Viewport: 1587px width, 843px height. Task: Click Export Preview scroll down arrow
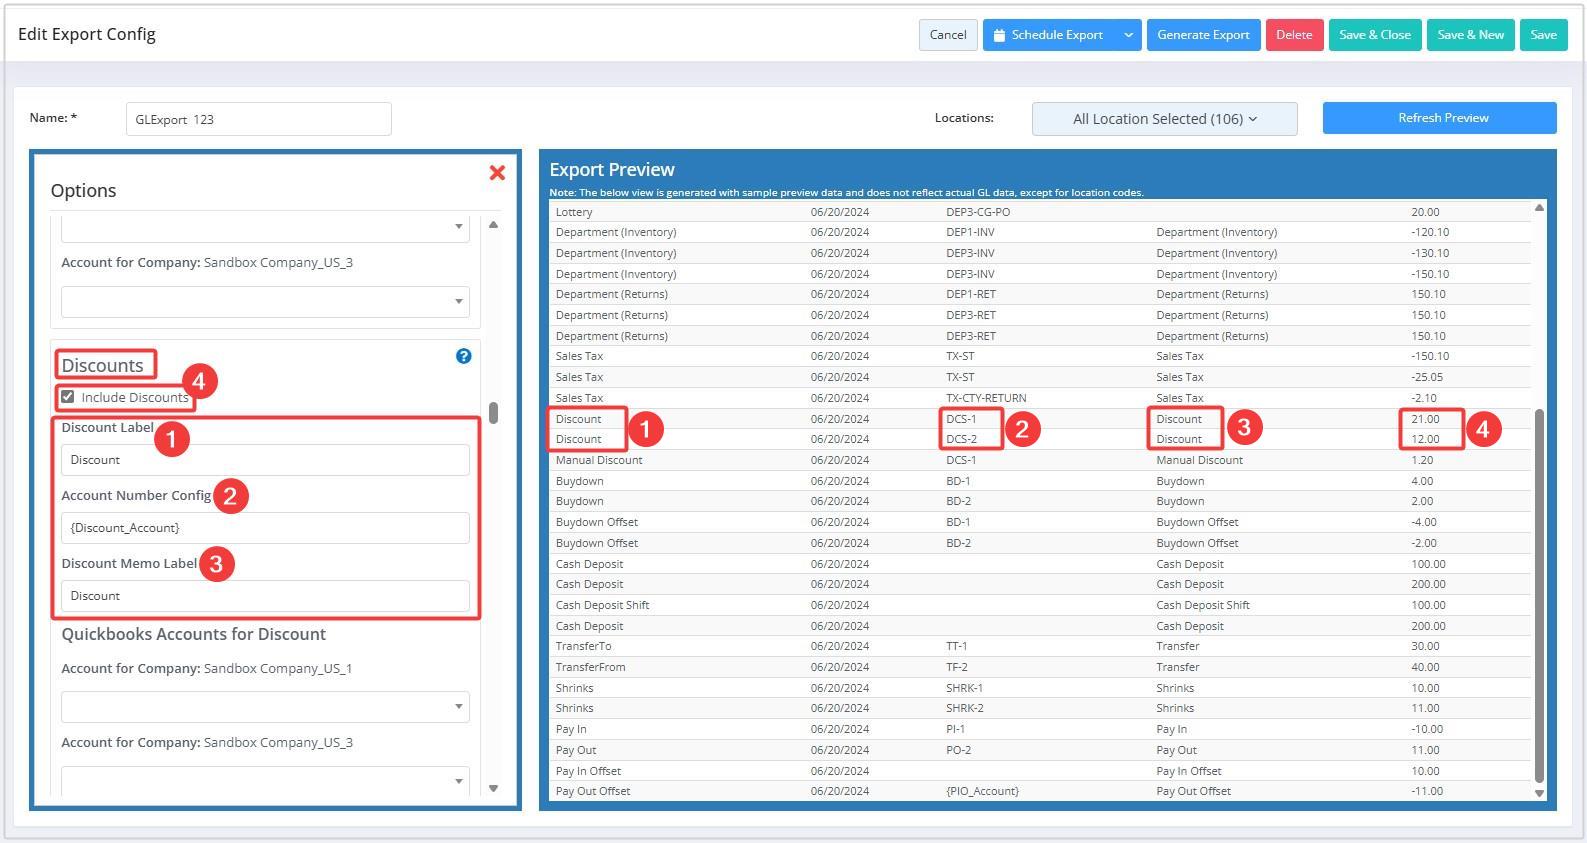pyautogui.click(x=1539, y=793)
